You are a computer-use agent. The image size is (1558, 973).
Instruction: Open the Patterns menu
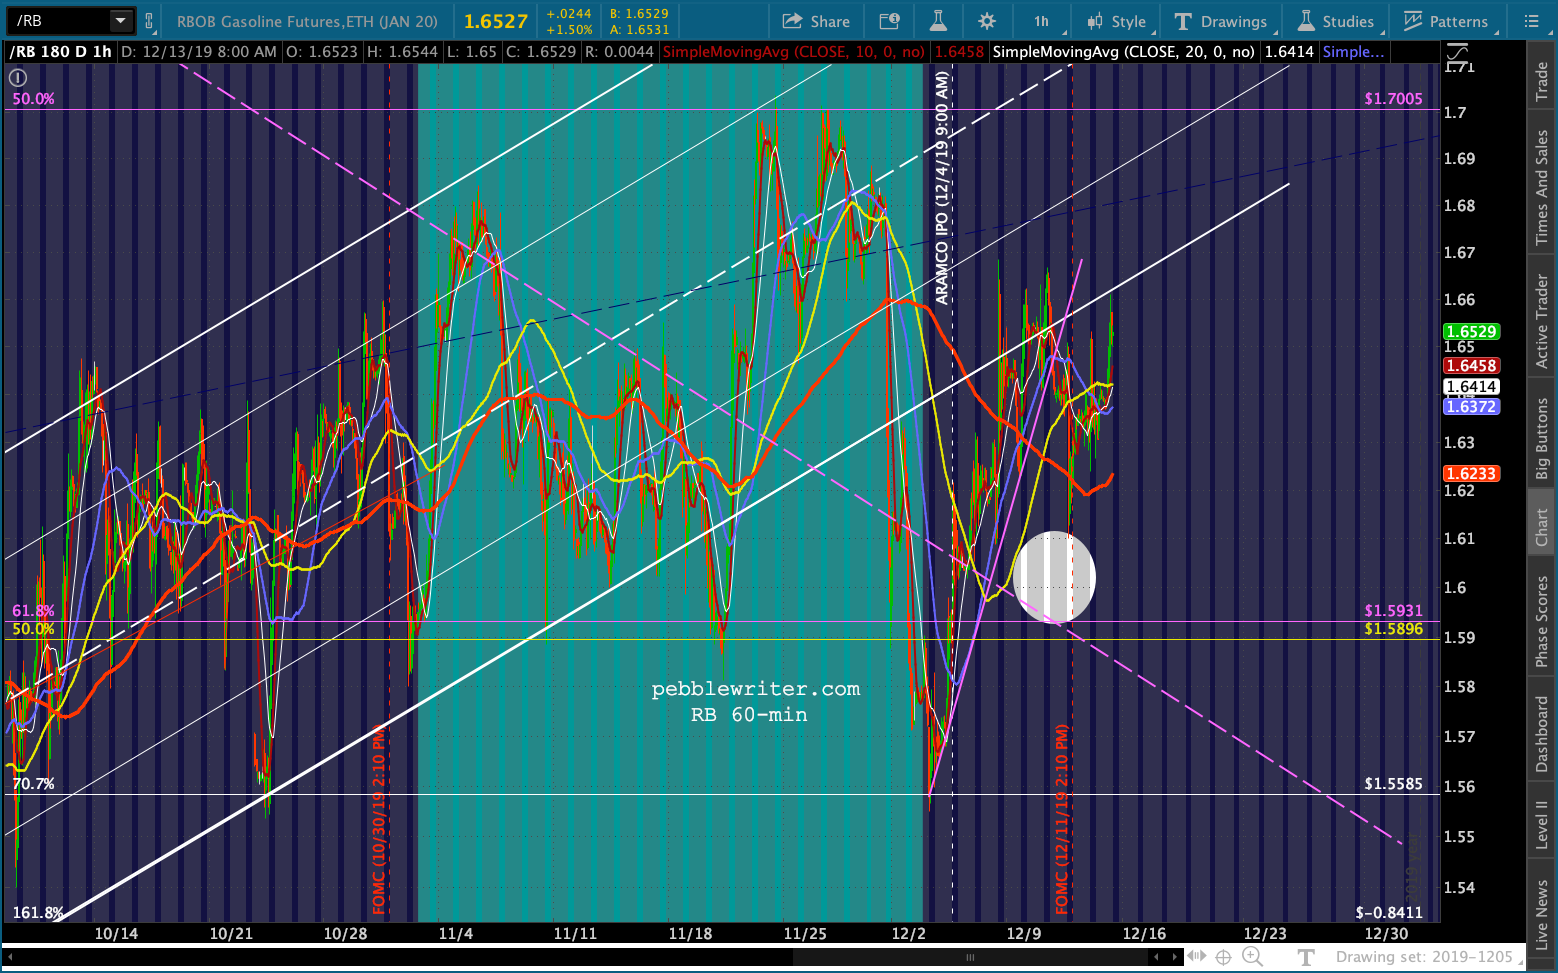pyautogui.click(x=1446, y=21)
